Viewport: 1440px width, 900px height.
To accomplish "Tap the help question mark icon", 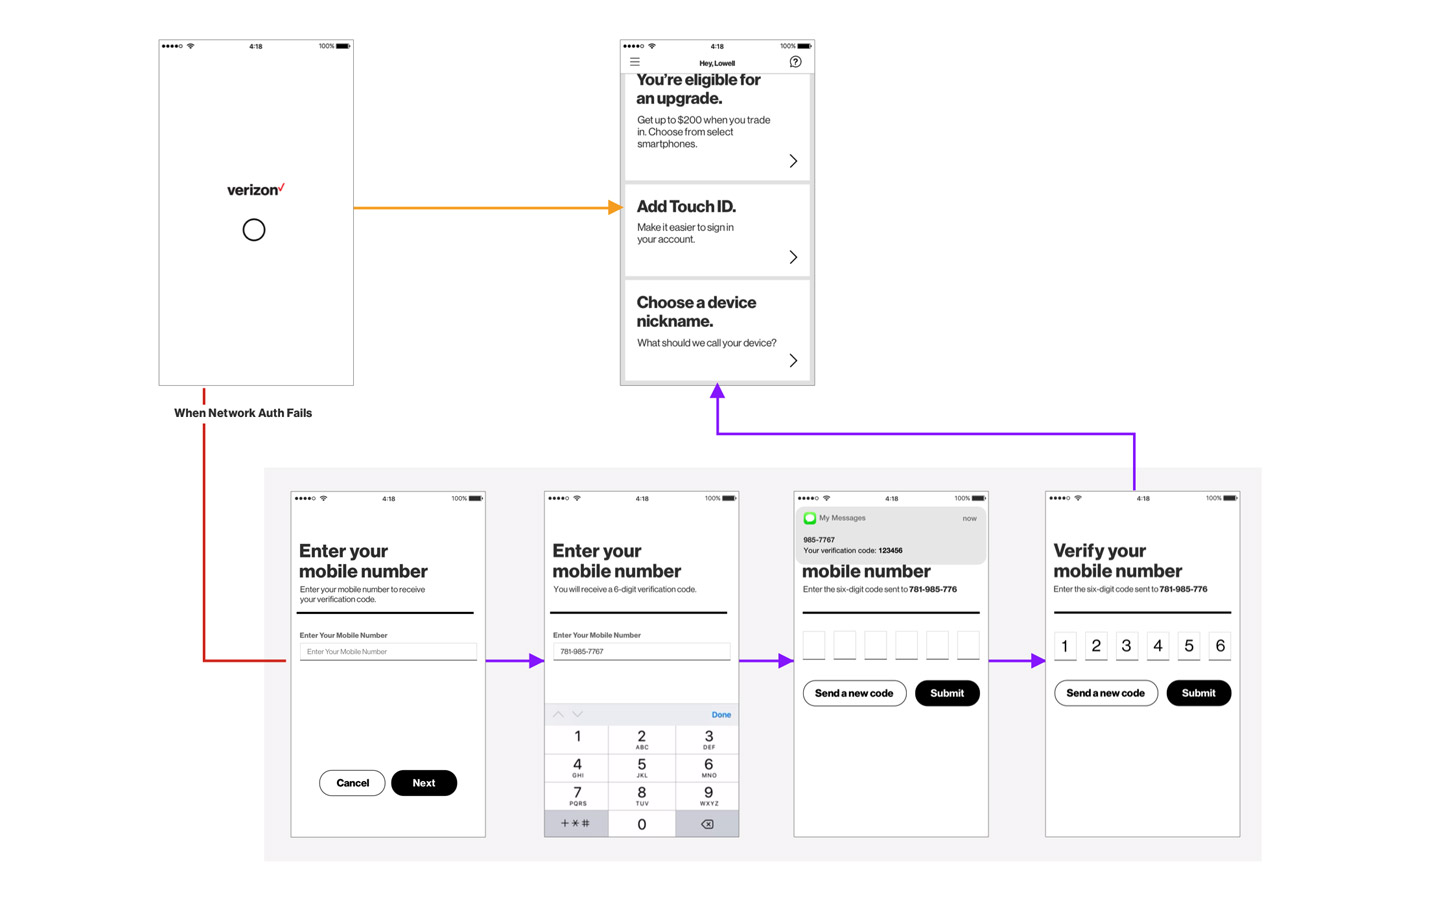I will tap(795, 62).
